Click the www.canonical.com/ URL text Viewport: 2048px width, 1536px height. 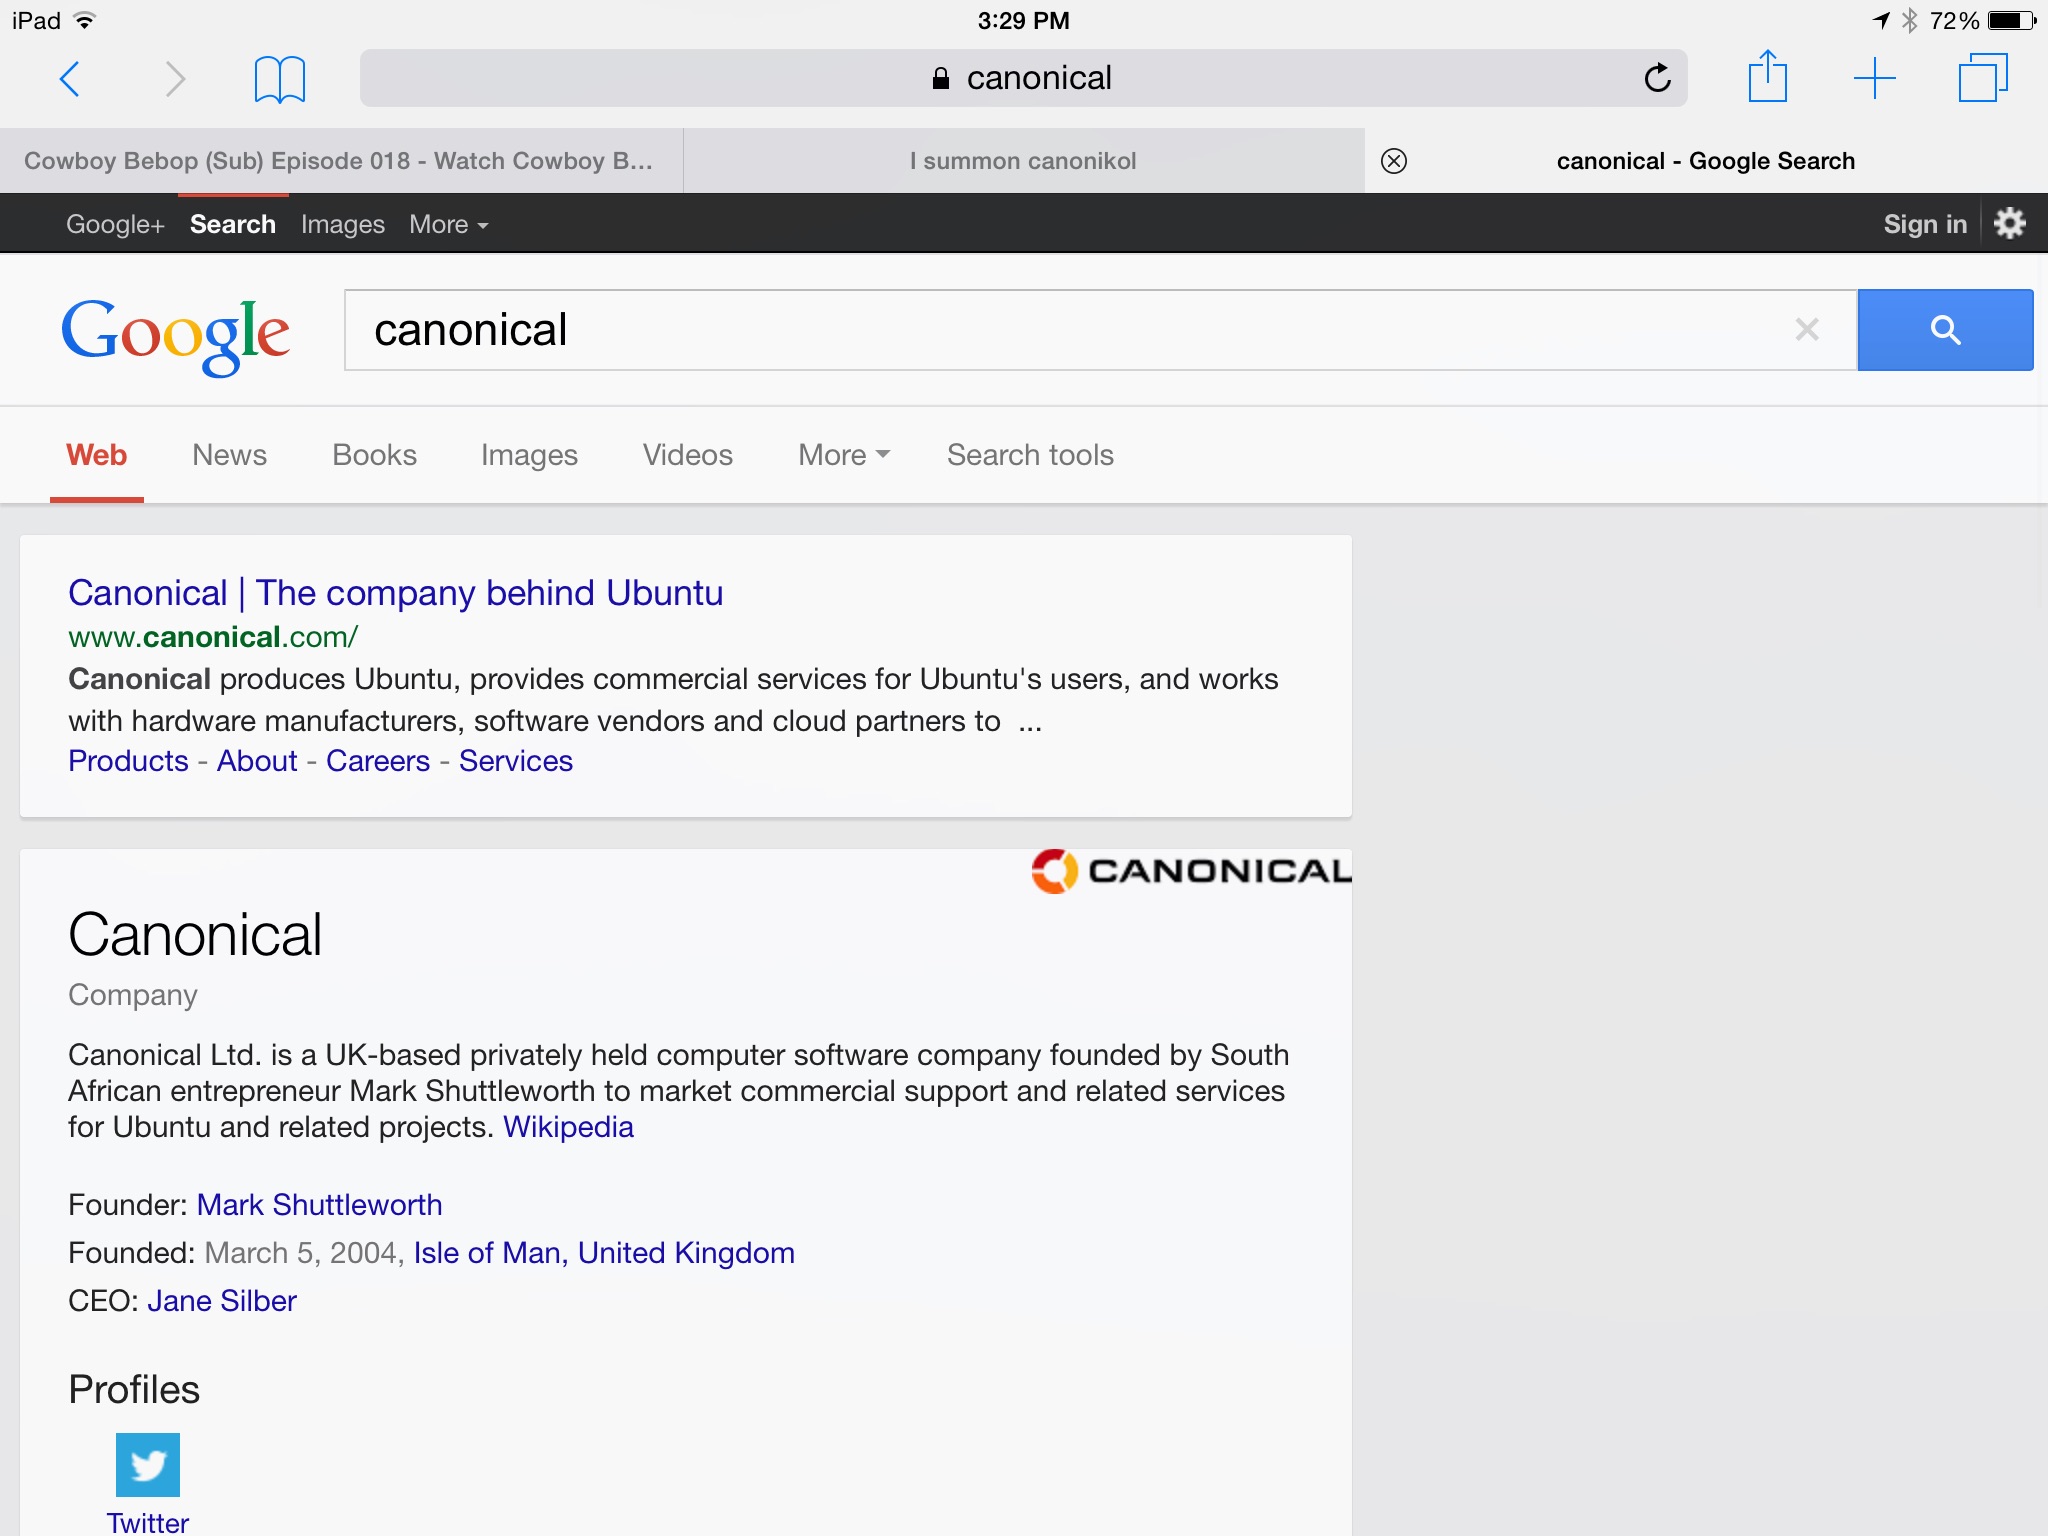pos(213,637)
